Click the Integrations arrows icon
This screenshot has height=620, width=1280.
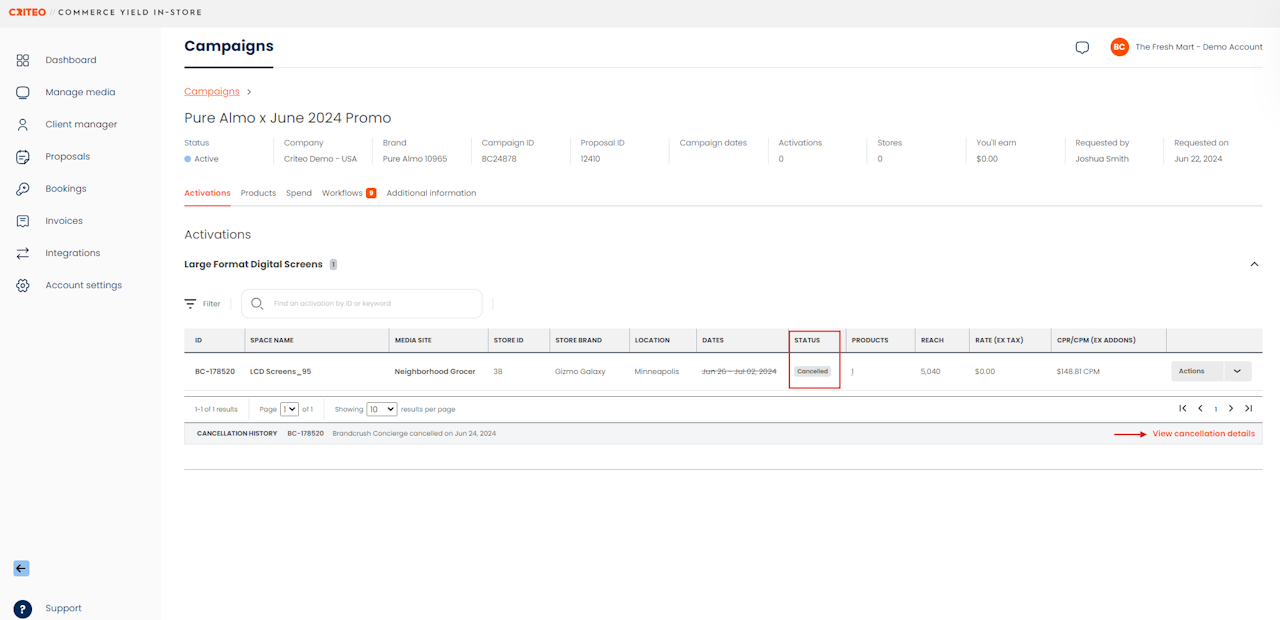[x=23, y=253]
